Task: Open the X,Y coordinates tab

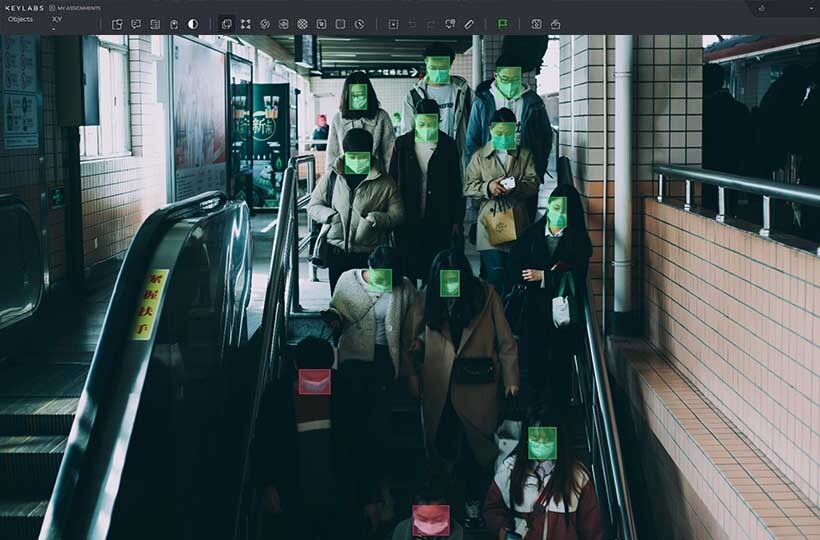Action: 56,19
